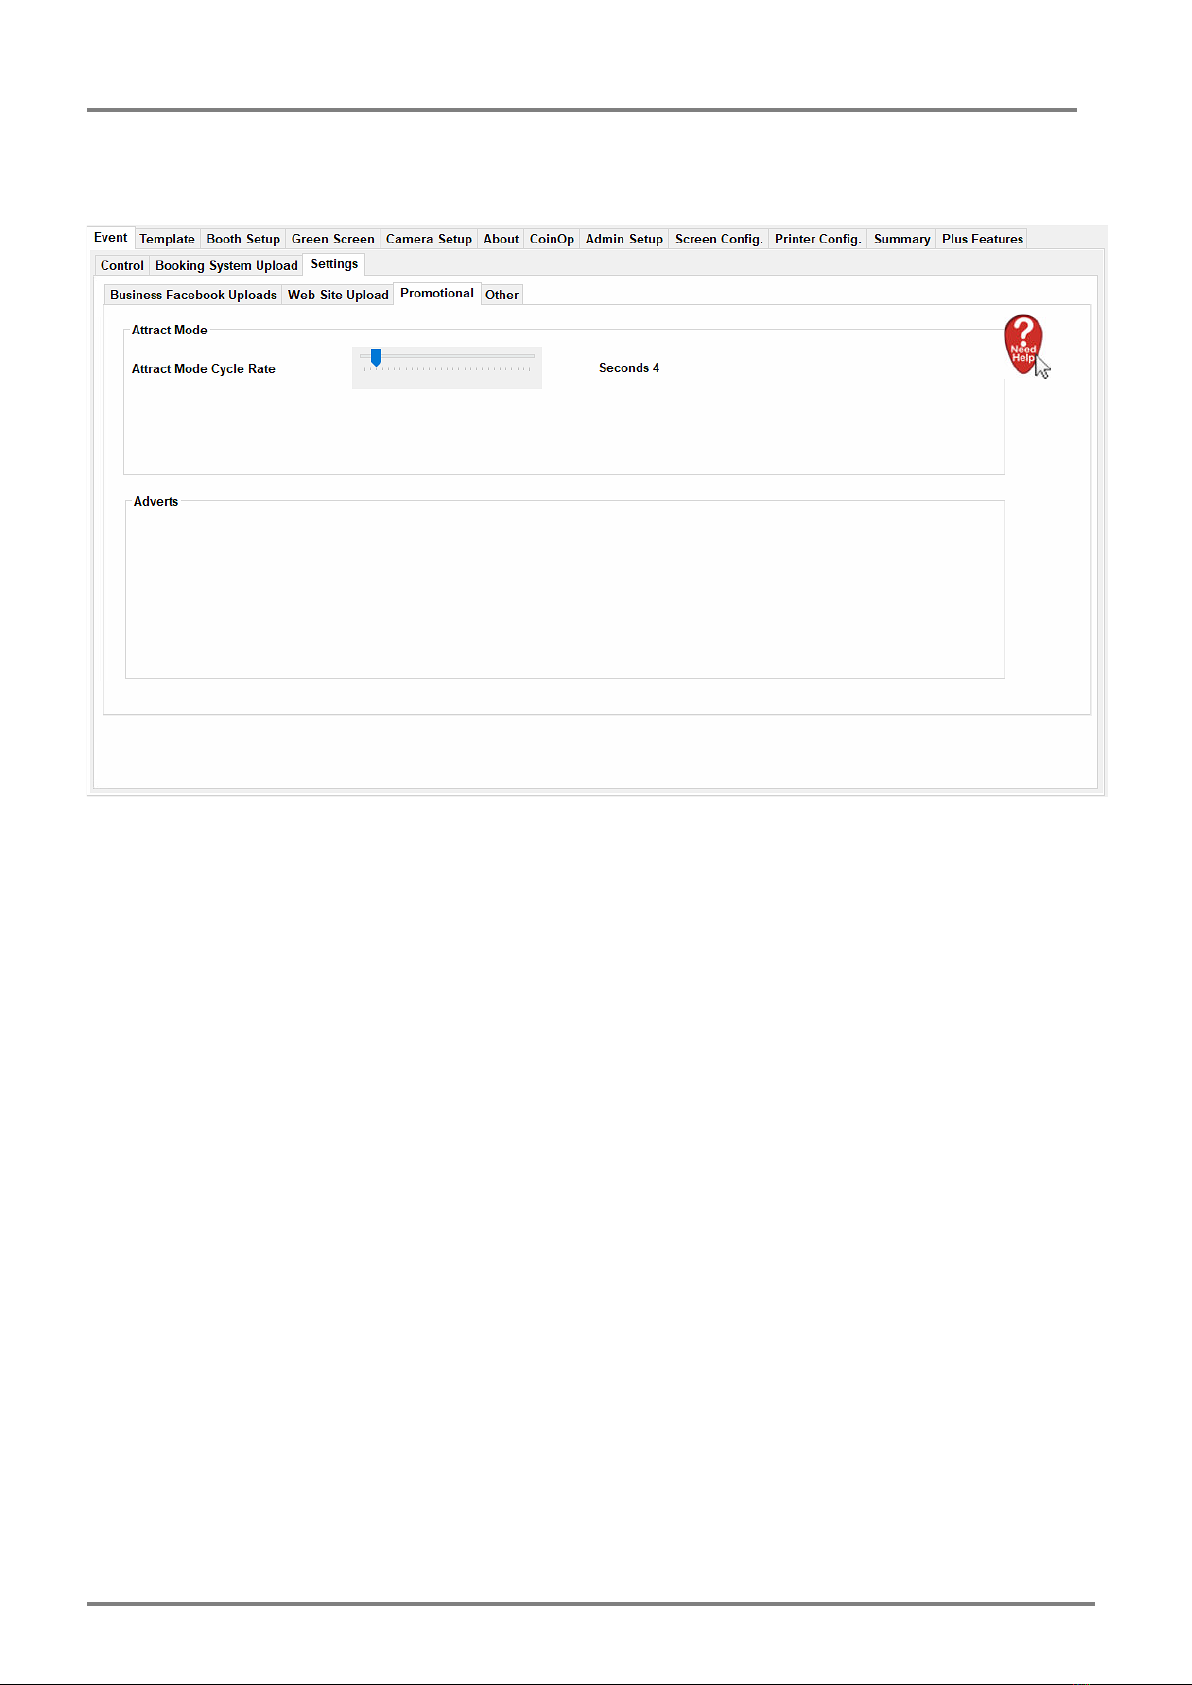Open the Summary tab
This screenshot has height=1685, width=1192.
pos(902,239)
